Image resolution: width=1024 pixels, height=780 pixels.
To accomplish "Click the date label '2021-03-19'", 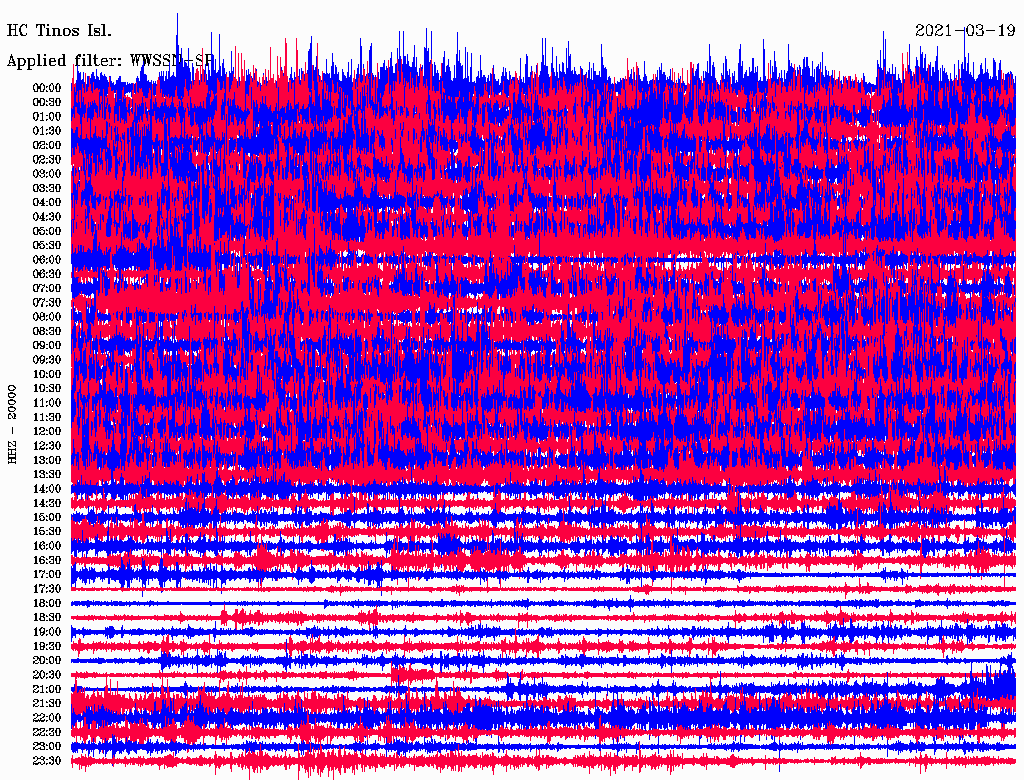I will tap(965, 31).
